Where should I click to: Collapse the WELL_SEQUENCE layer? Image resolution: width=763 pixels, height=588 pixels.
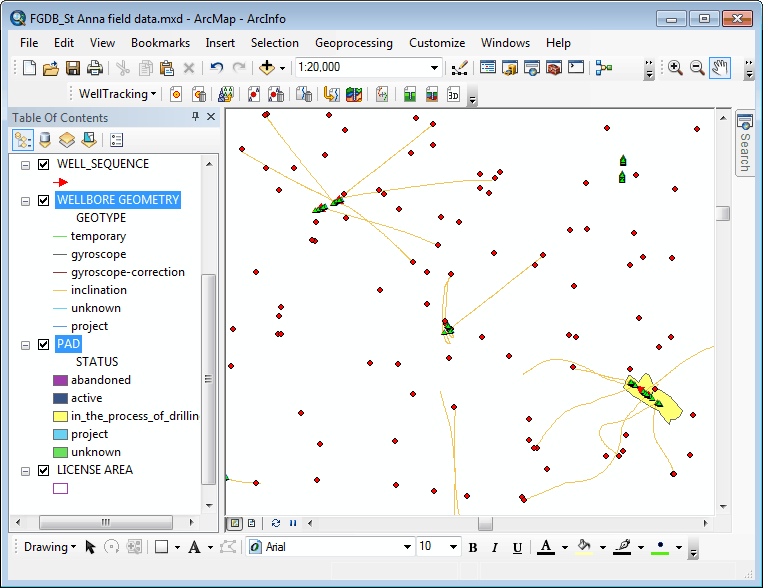coord(25,165)
